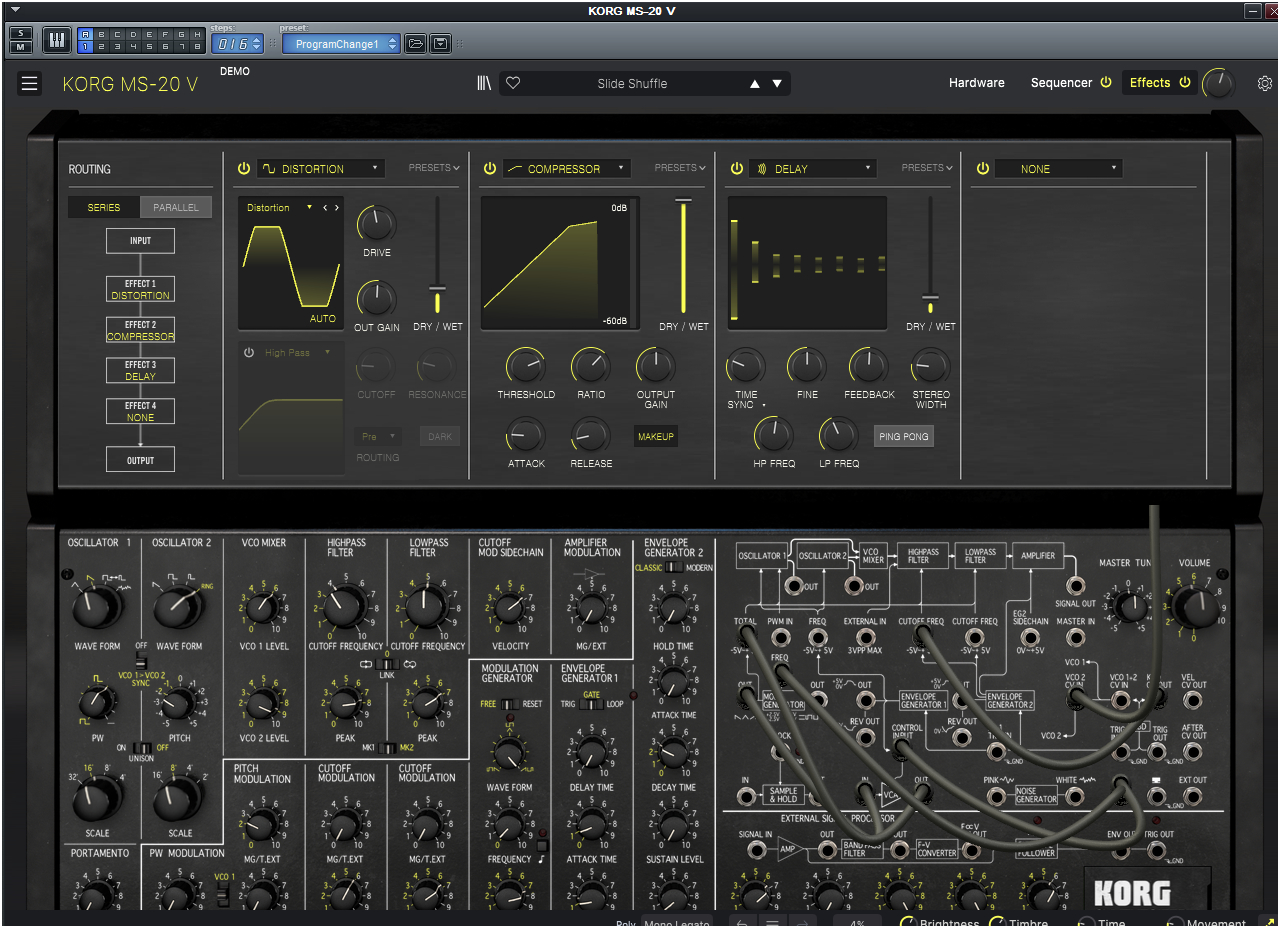Expand Compressor PRESETS menu

pos(680,168)
